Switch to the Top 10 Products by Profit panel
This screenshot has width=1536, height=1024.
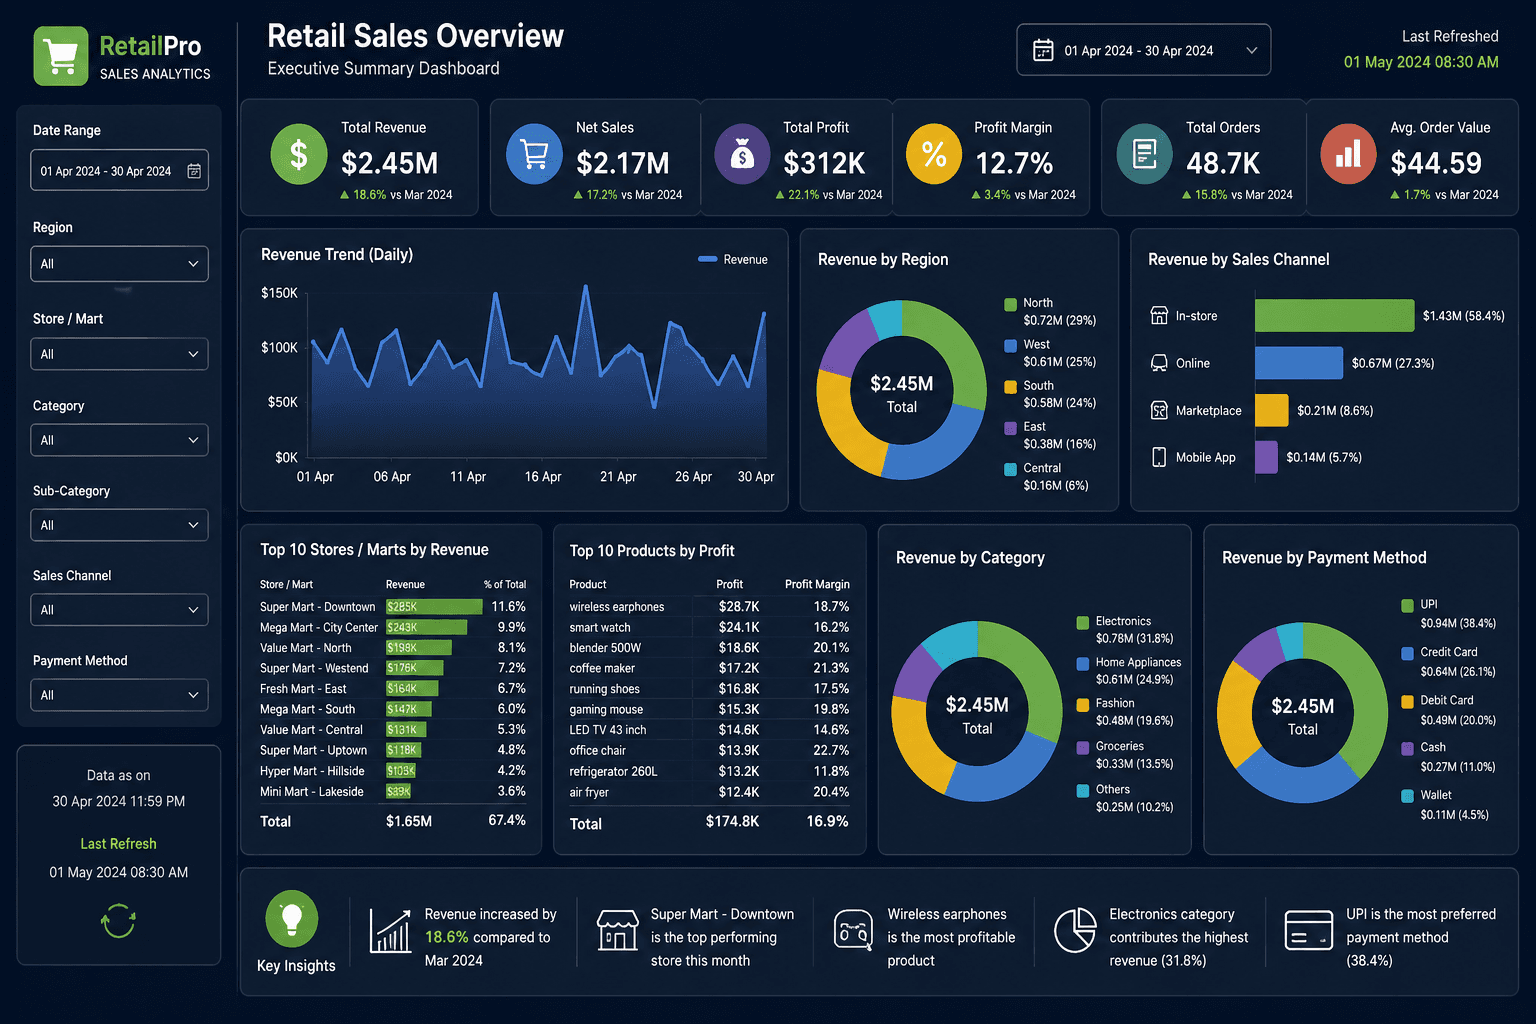[651, 550]
